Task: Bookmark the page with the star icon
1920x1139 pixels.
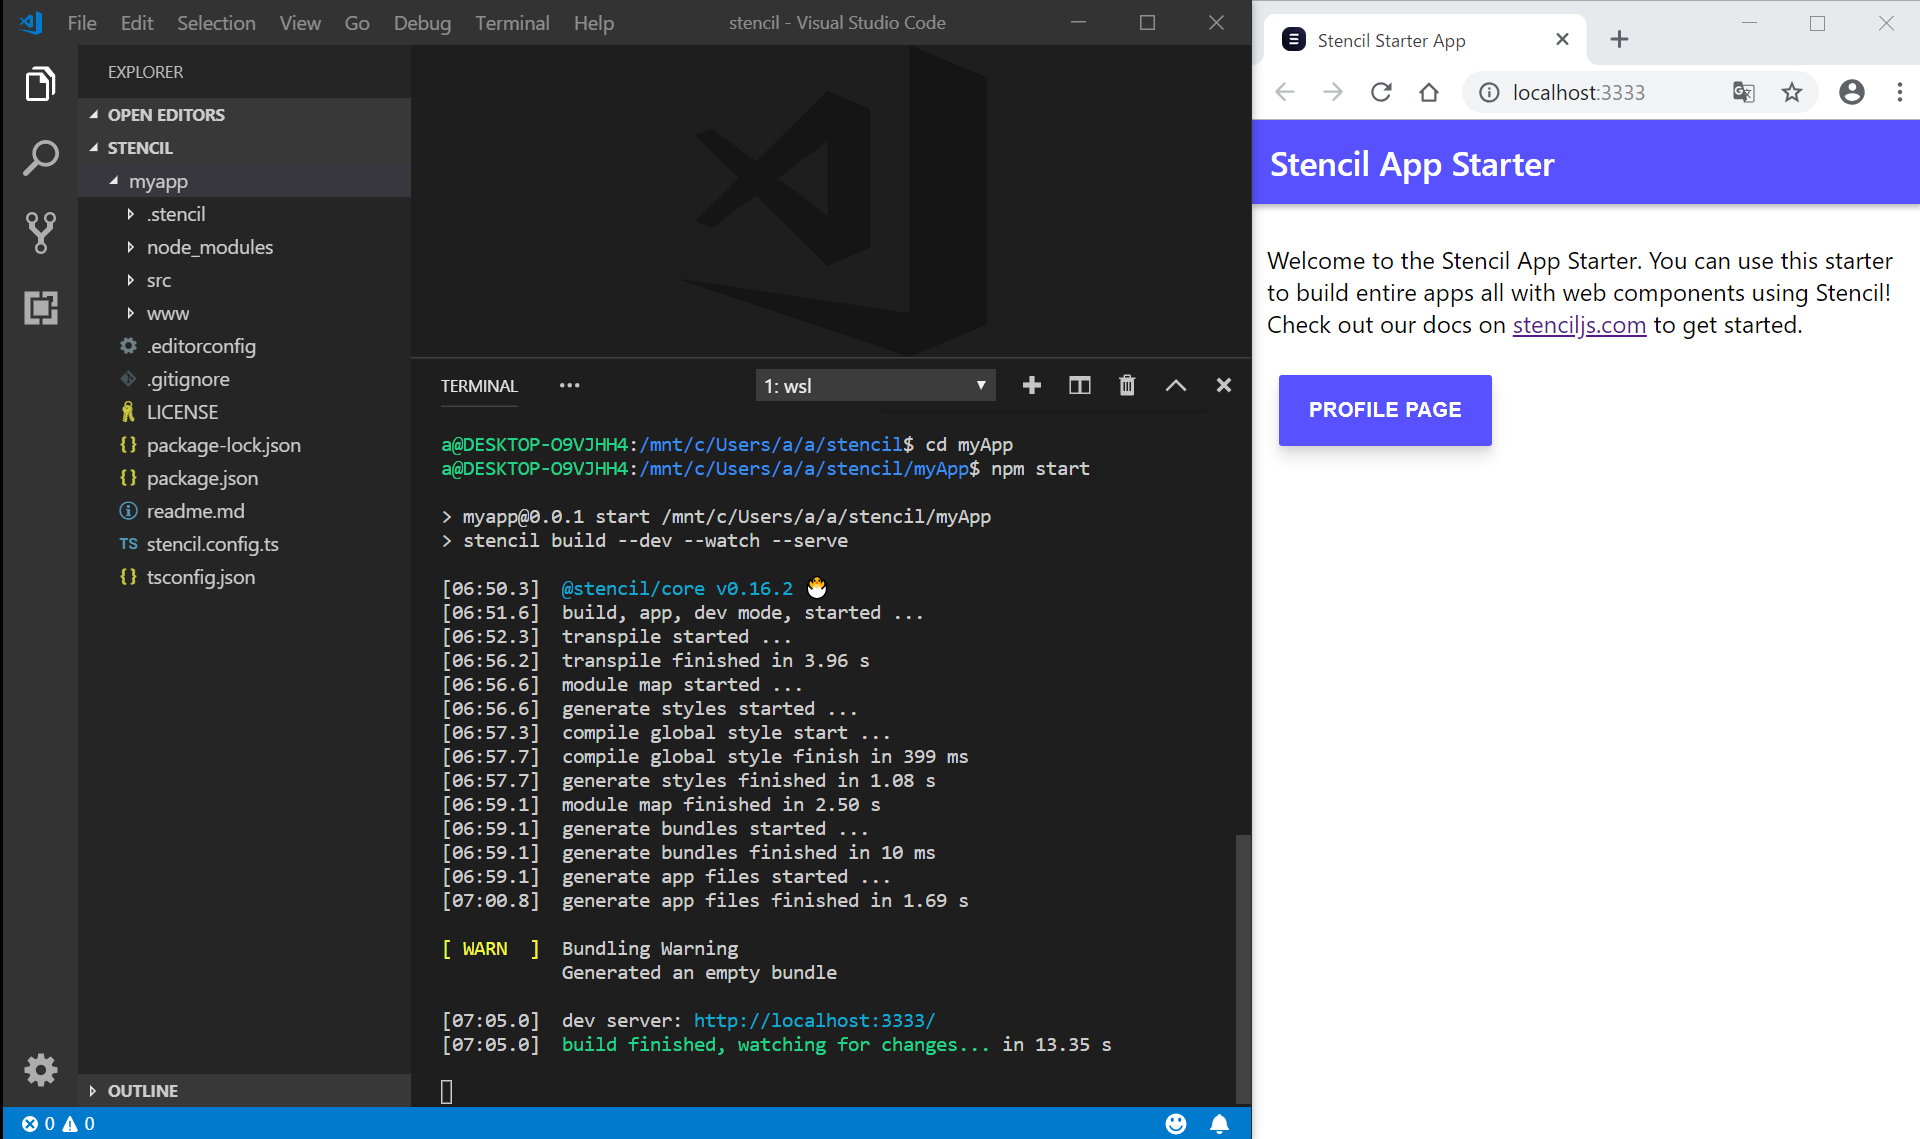Action: pyautogui.click(x=1791, y=92)
